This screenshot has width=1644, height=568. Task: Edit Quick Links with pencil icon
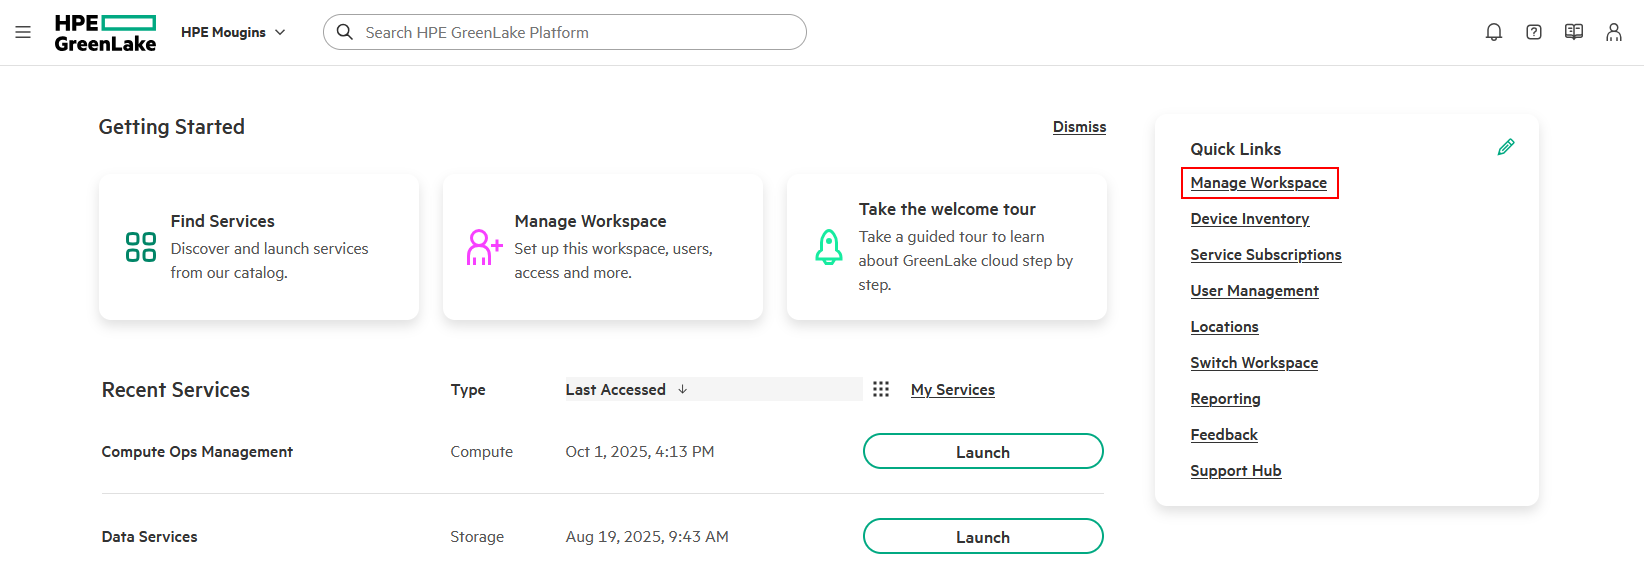pyautogui.click(x=1505, y=148)
